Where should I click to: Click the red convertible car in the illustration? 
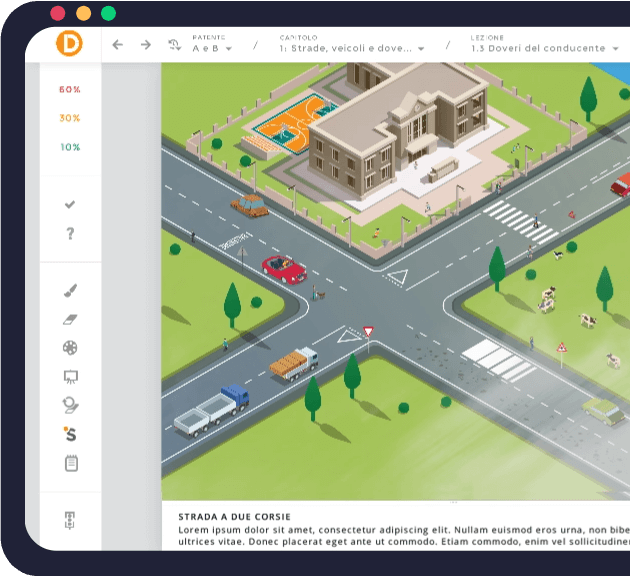click(283, 268)
